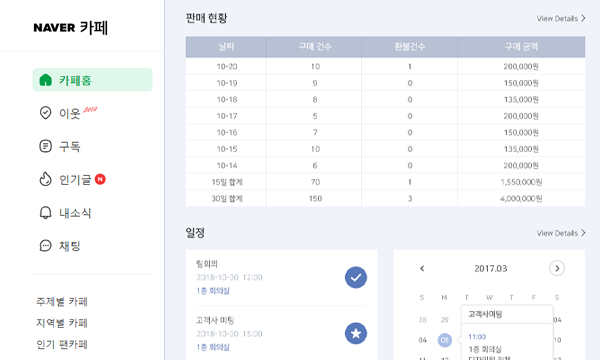Click the NAVER 카페 logo

pyautogui.click(x=70, y=28)
